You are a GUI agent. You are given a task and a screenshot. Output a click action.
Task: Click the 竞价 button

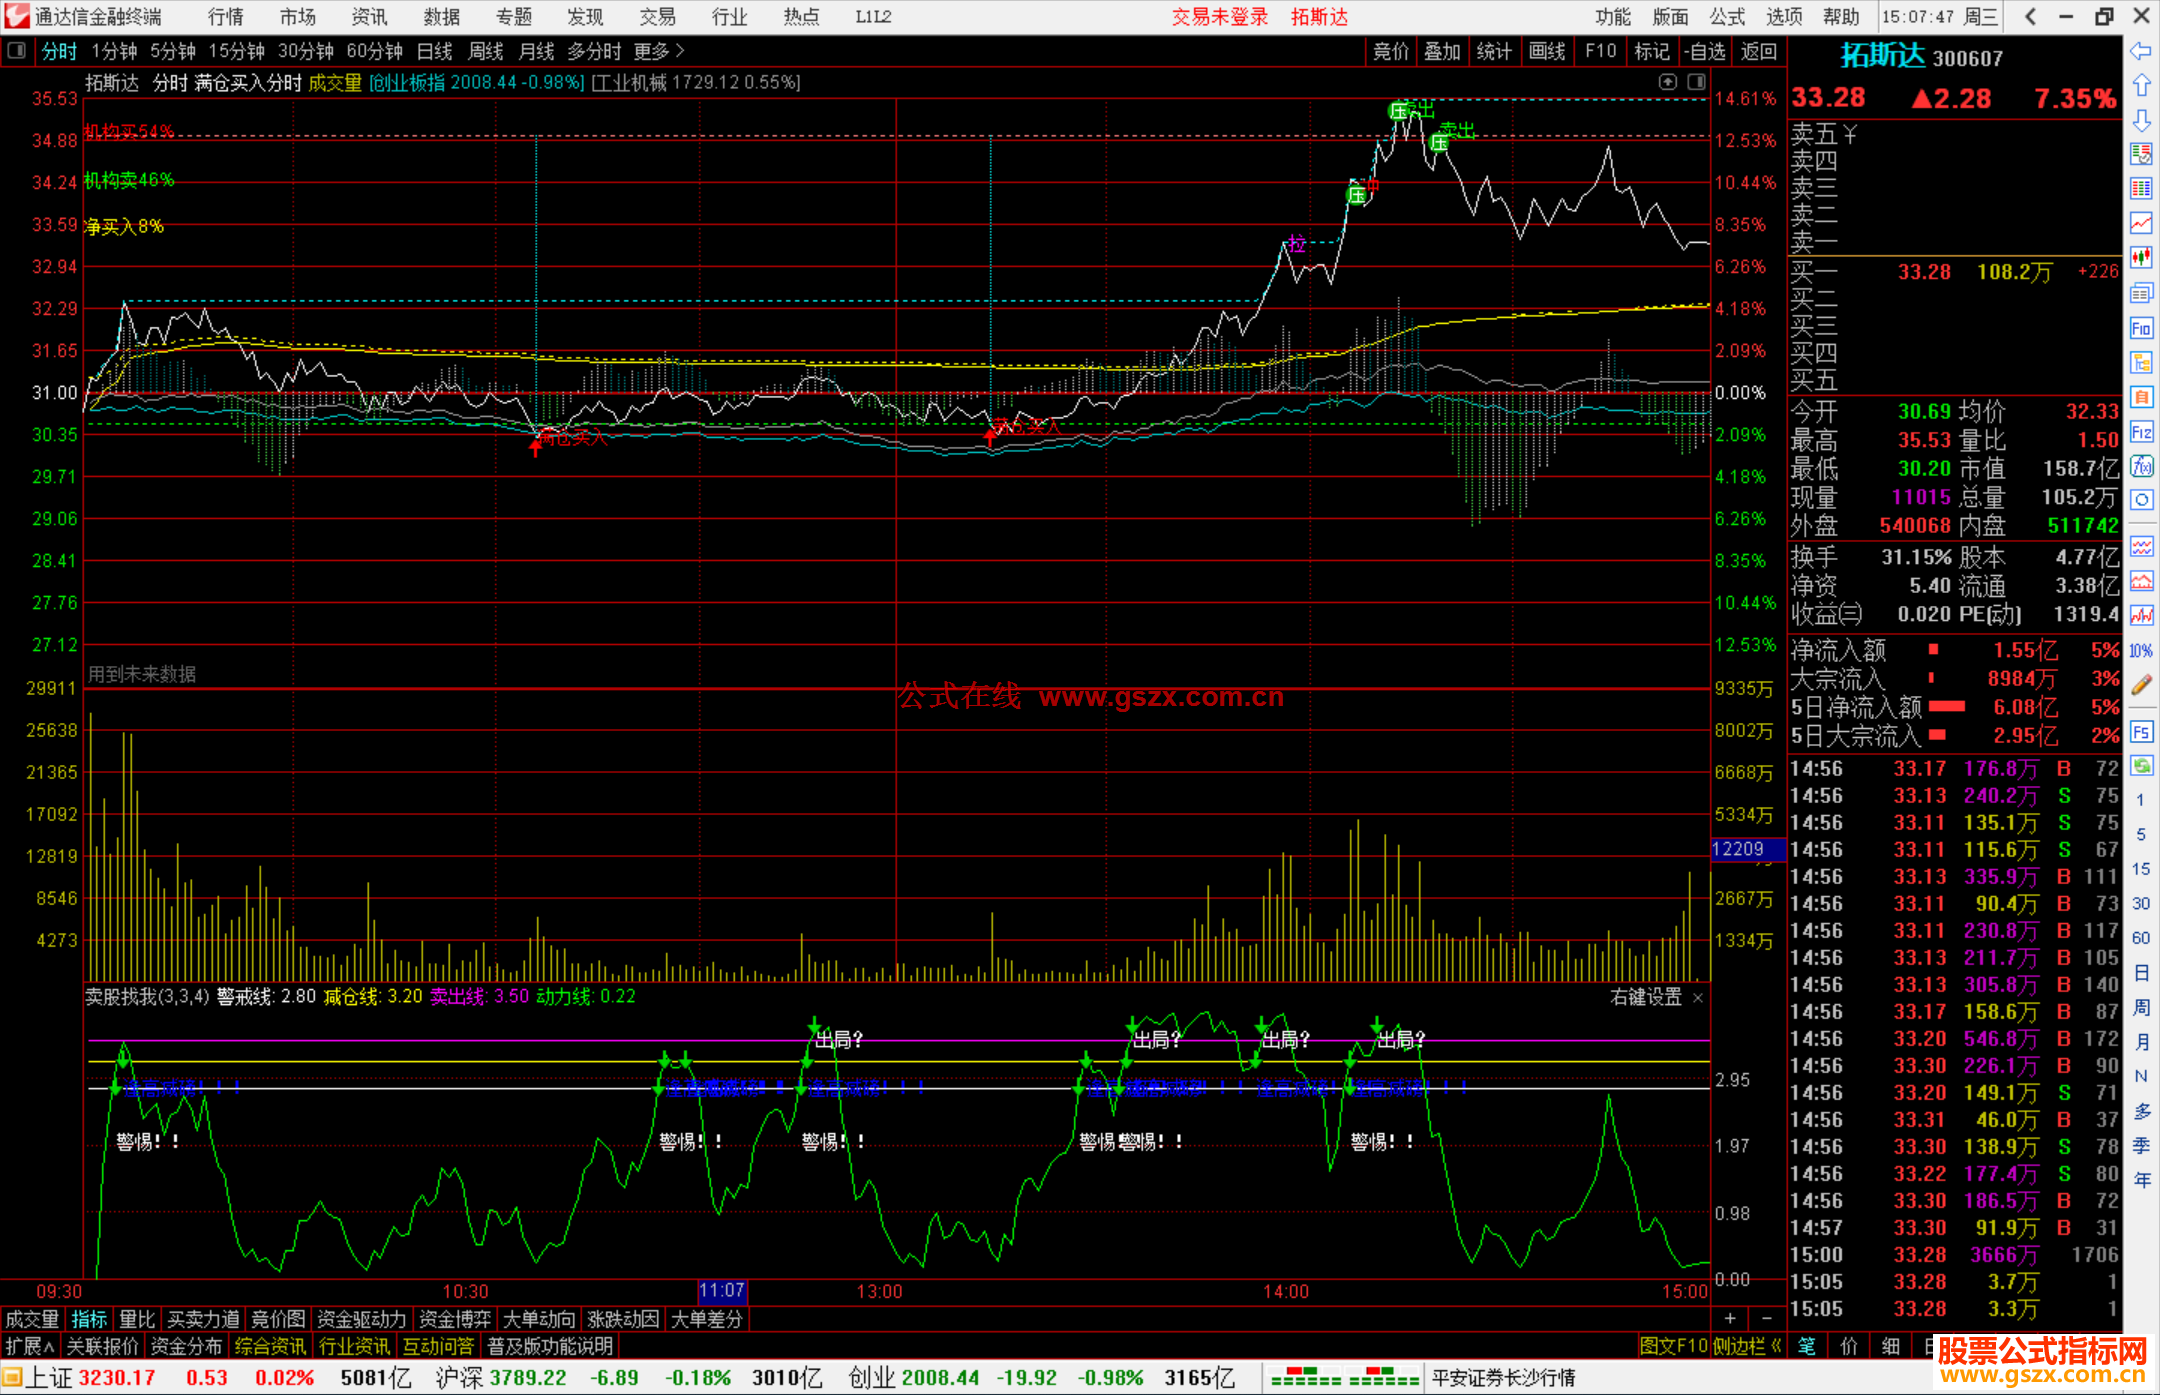tap(1390, 51)
